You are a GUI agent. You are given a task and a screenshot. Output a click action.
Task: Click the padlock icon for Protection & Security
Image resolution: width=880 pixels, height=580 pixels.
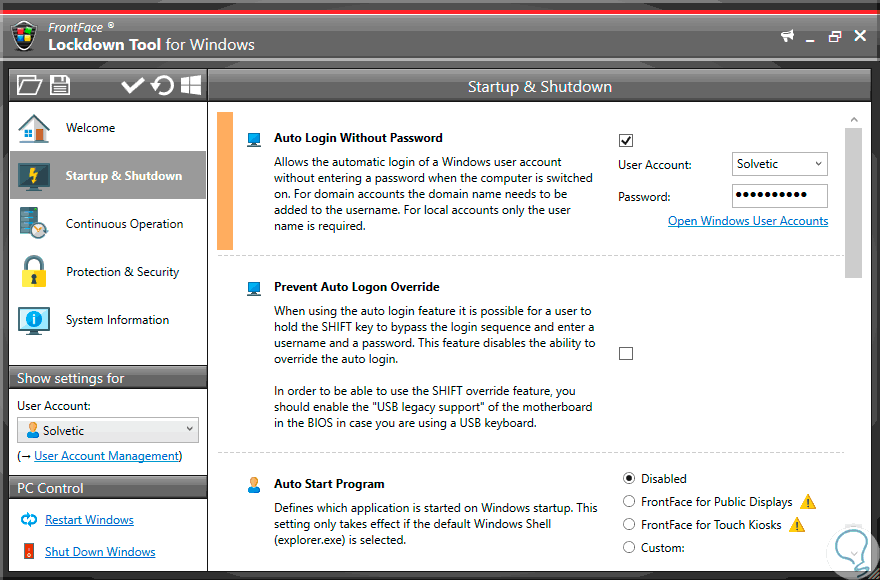34,272
